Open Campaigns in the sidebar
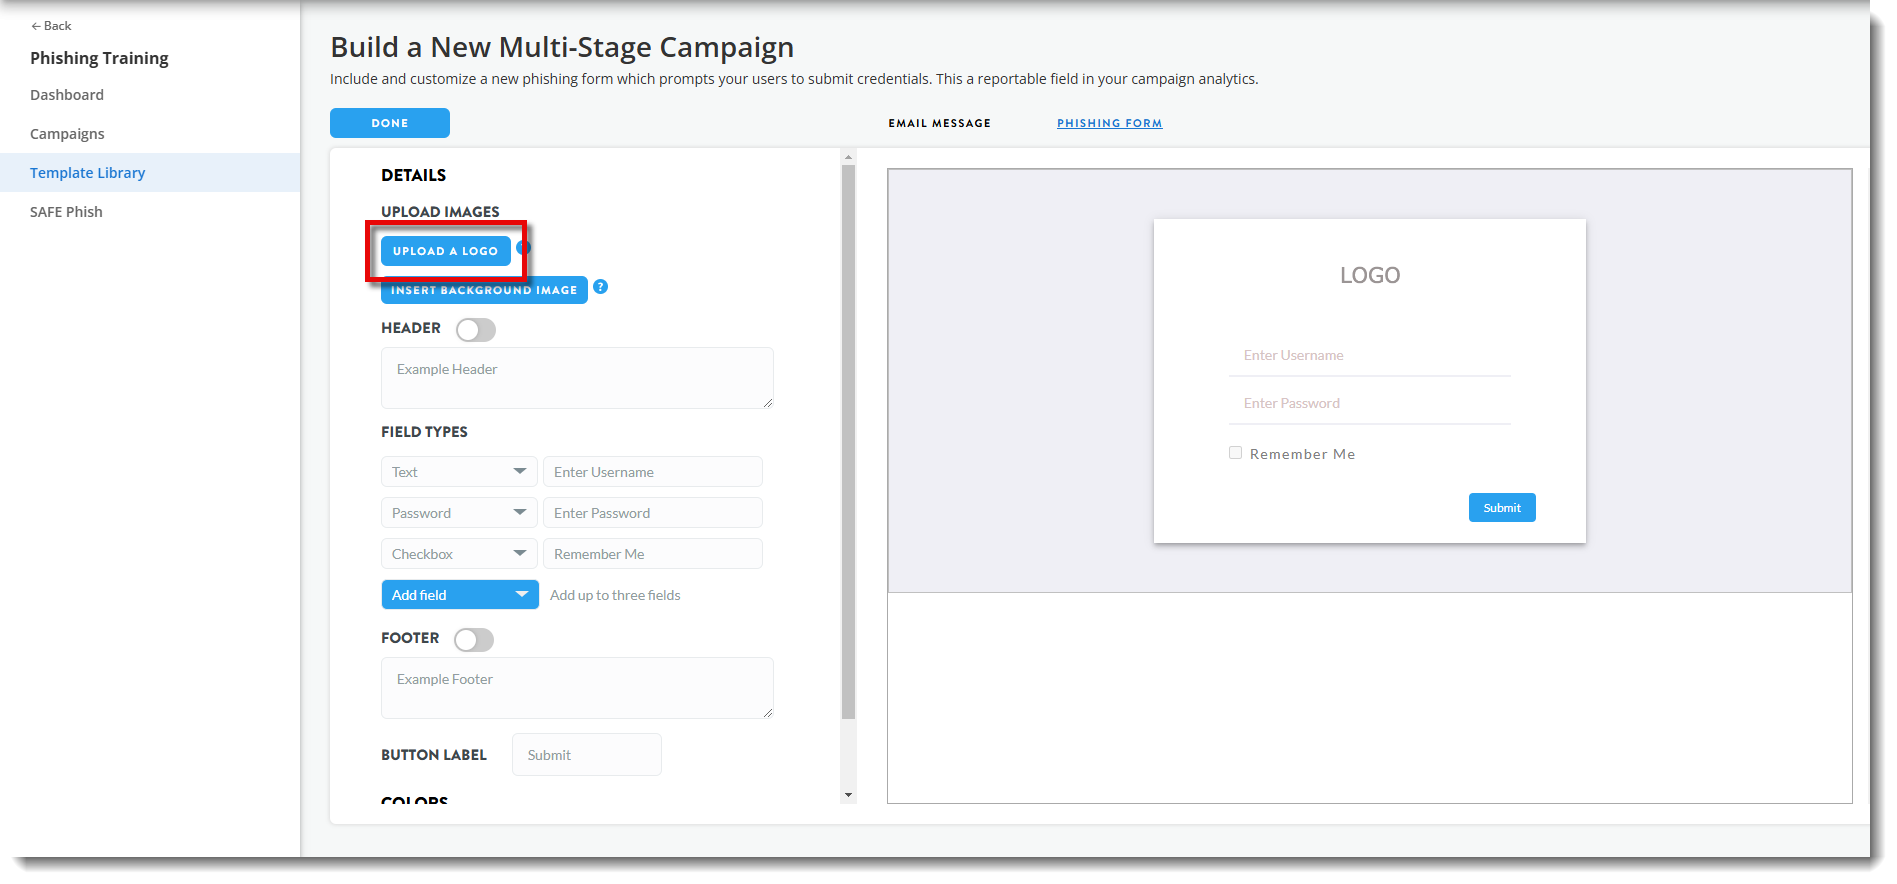The image size is (1897, 884). pos(67,134)
